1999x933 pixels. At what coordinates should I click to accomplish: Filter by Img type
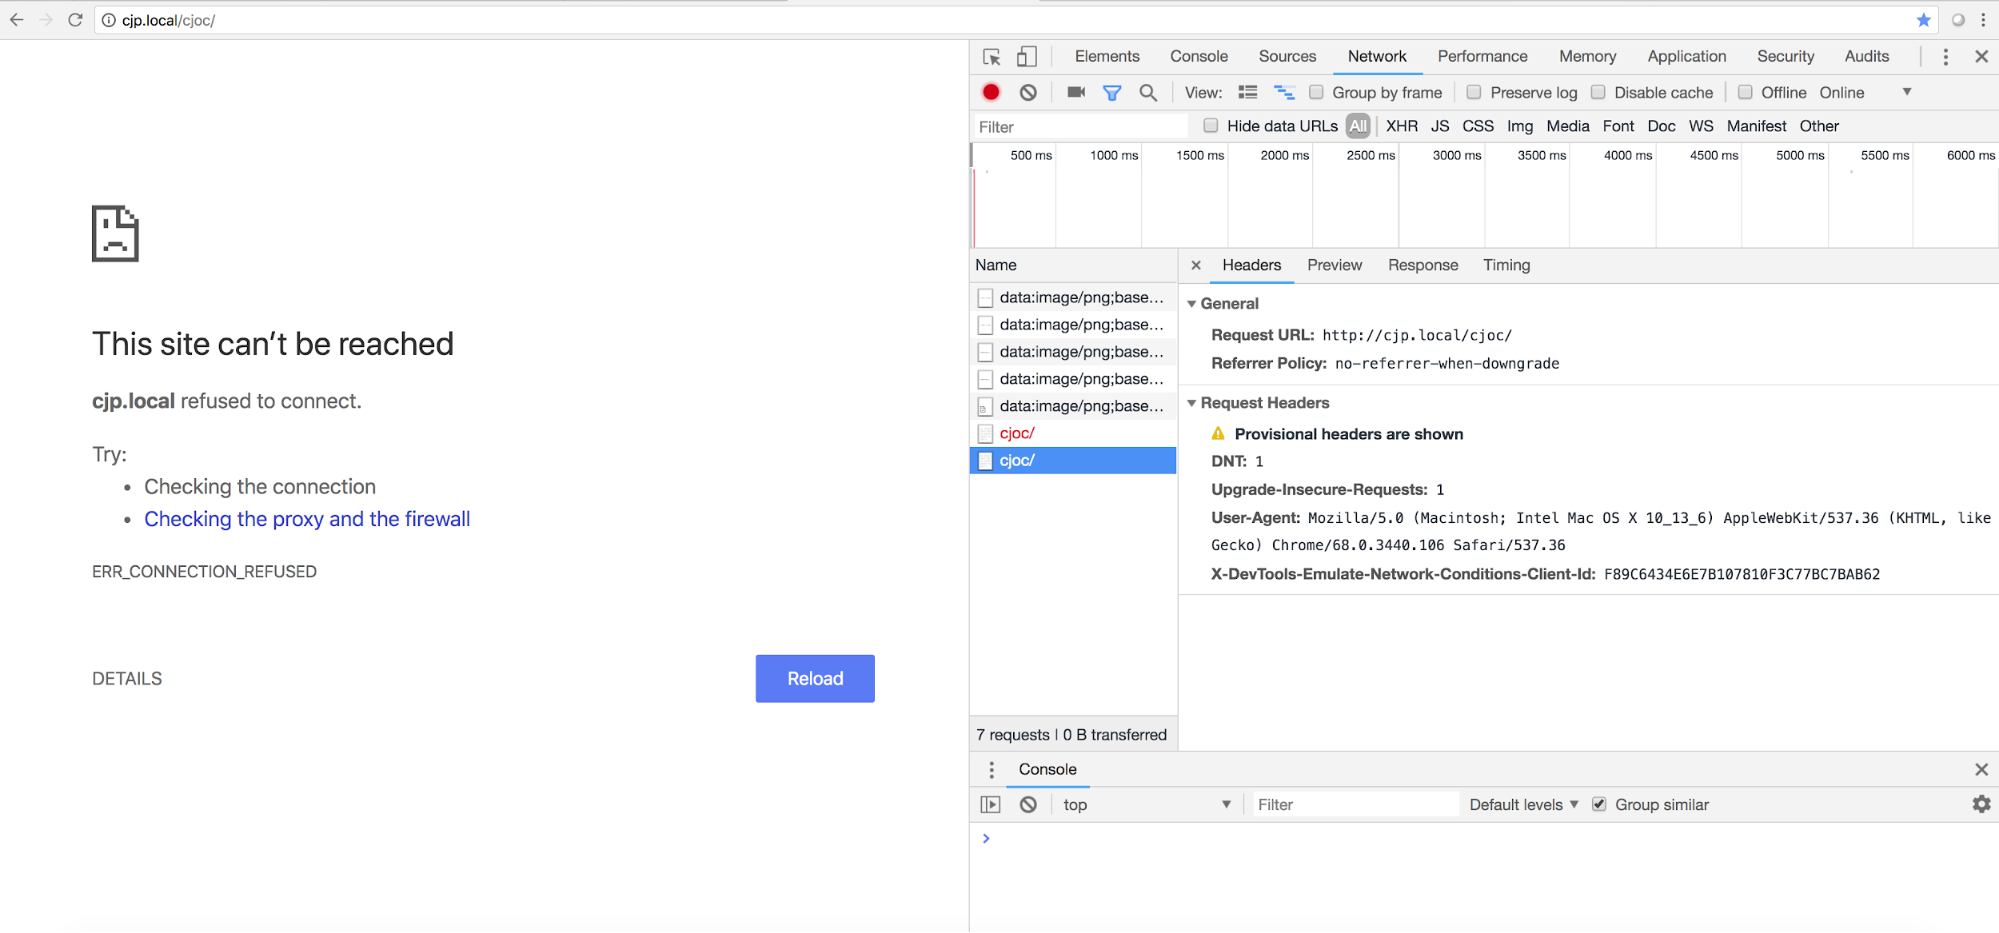(1520, 126)
